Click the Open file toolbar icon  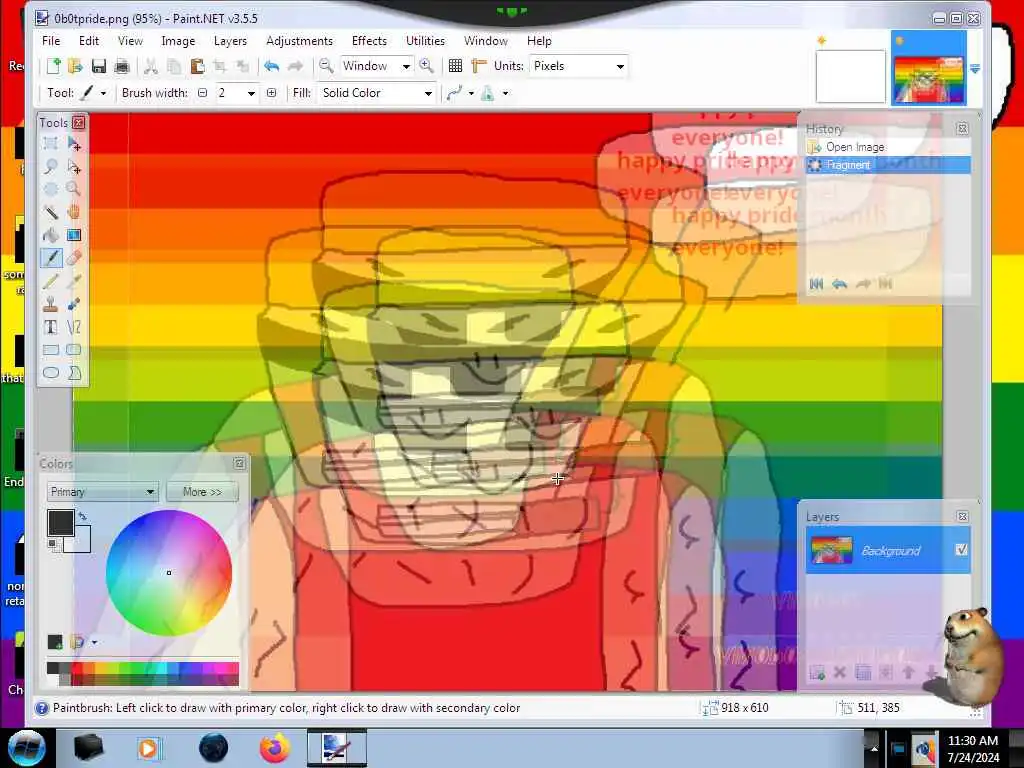[x=75, y=66]
